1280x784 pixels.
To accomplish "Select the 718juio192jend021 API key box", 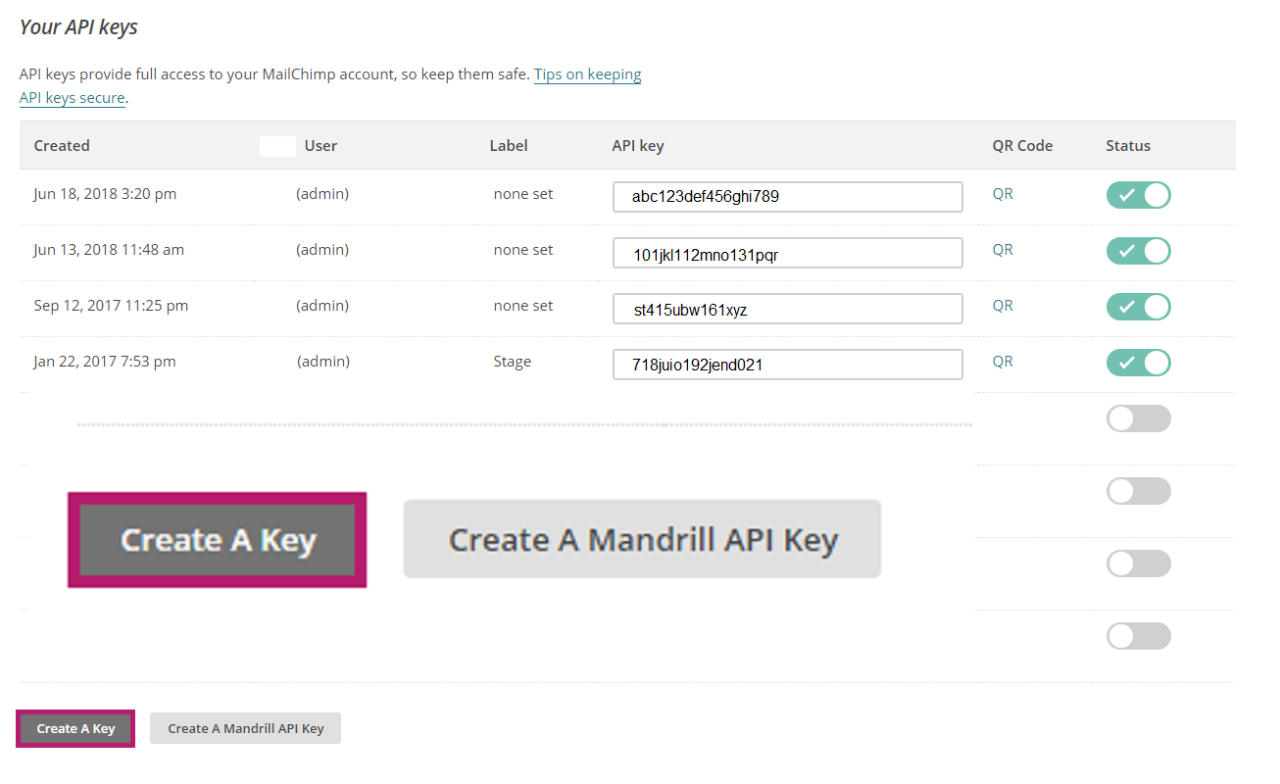I will click(x=788, y=365).
